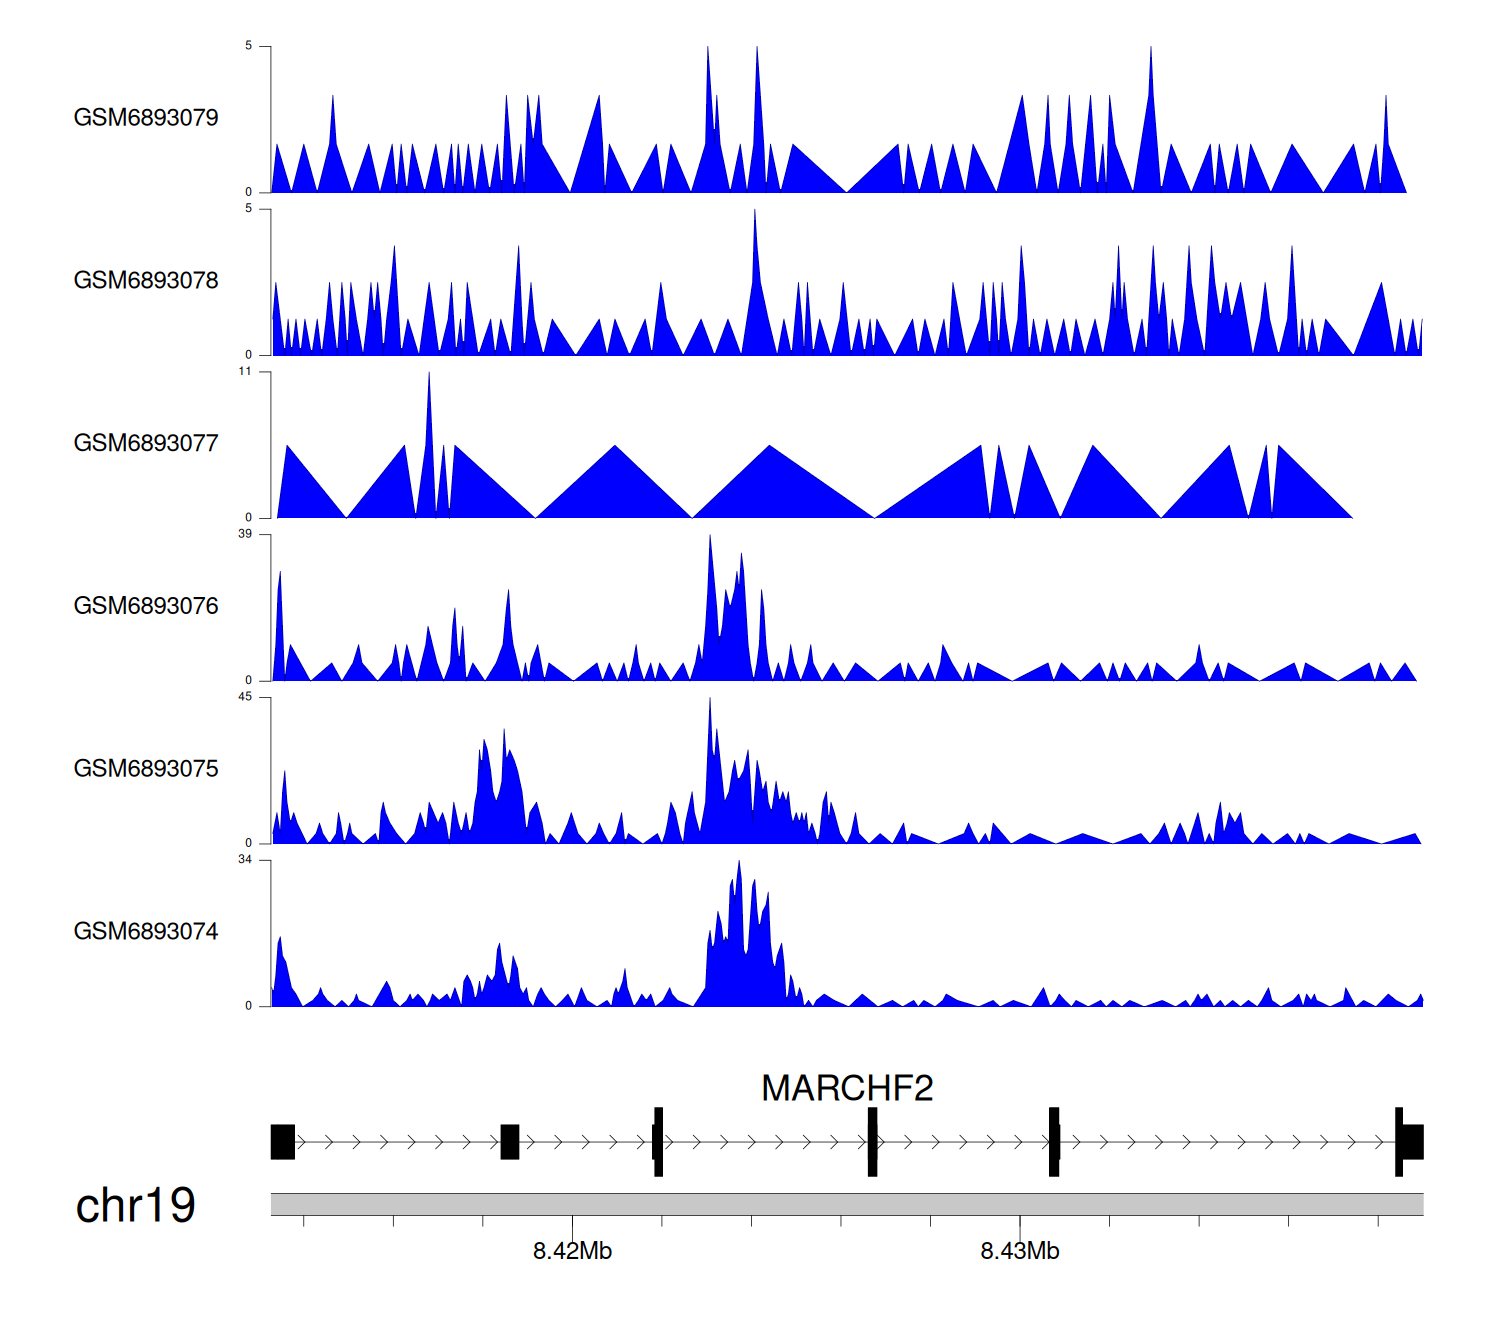Click the gray chromosome ideogram bar
Screen dimensions: 1500x1320
point(846,1204)
